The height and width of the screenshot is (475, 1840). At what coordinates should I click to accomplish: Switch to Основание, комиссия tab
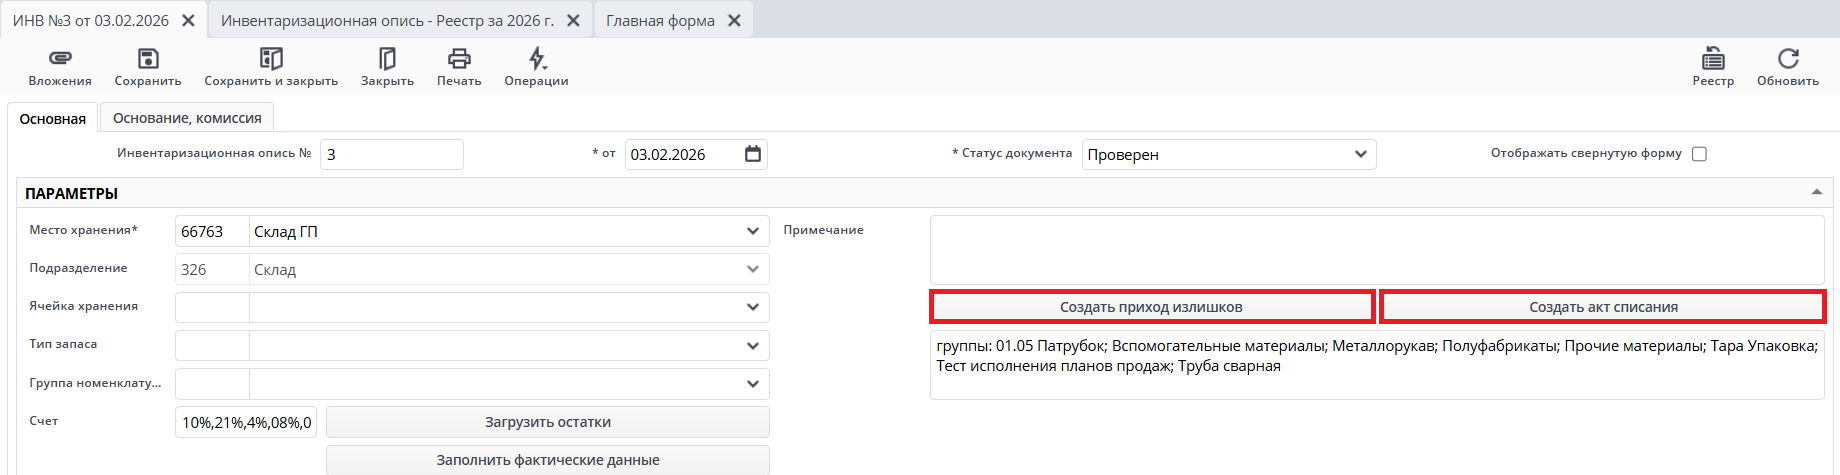coord(187,118)
